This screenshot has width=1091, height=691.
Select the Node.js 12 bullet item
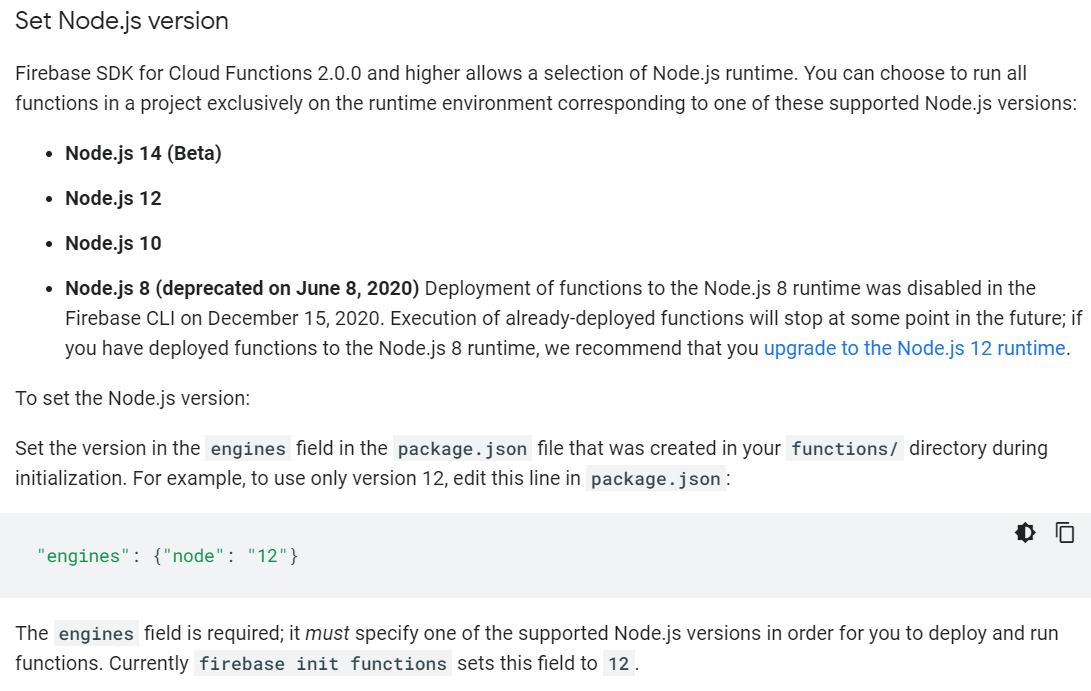(x=113, y=198)
